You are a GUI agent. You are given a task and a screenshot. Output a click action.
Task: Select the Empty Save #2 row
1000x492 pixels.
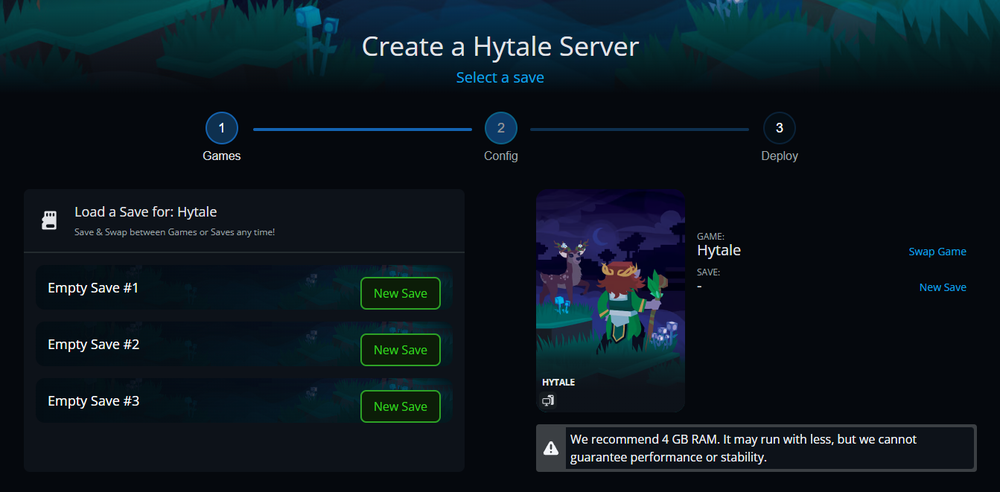click(244, 345)
